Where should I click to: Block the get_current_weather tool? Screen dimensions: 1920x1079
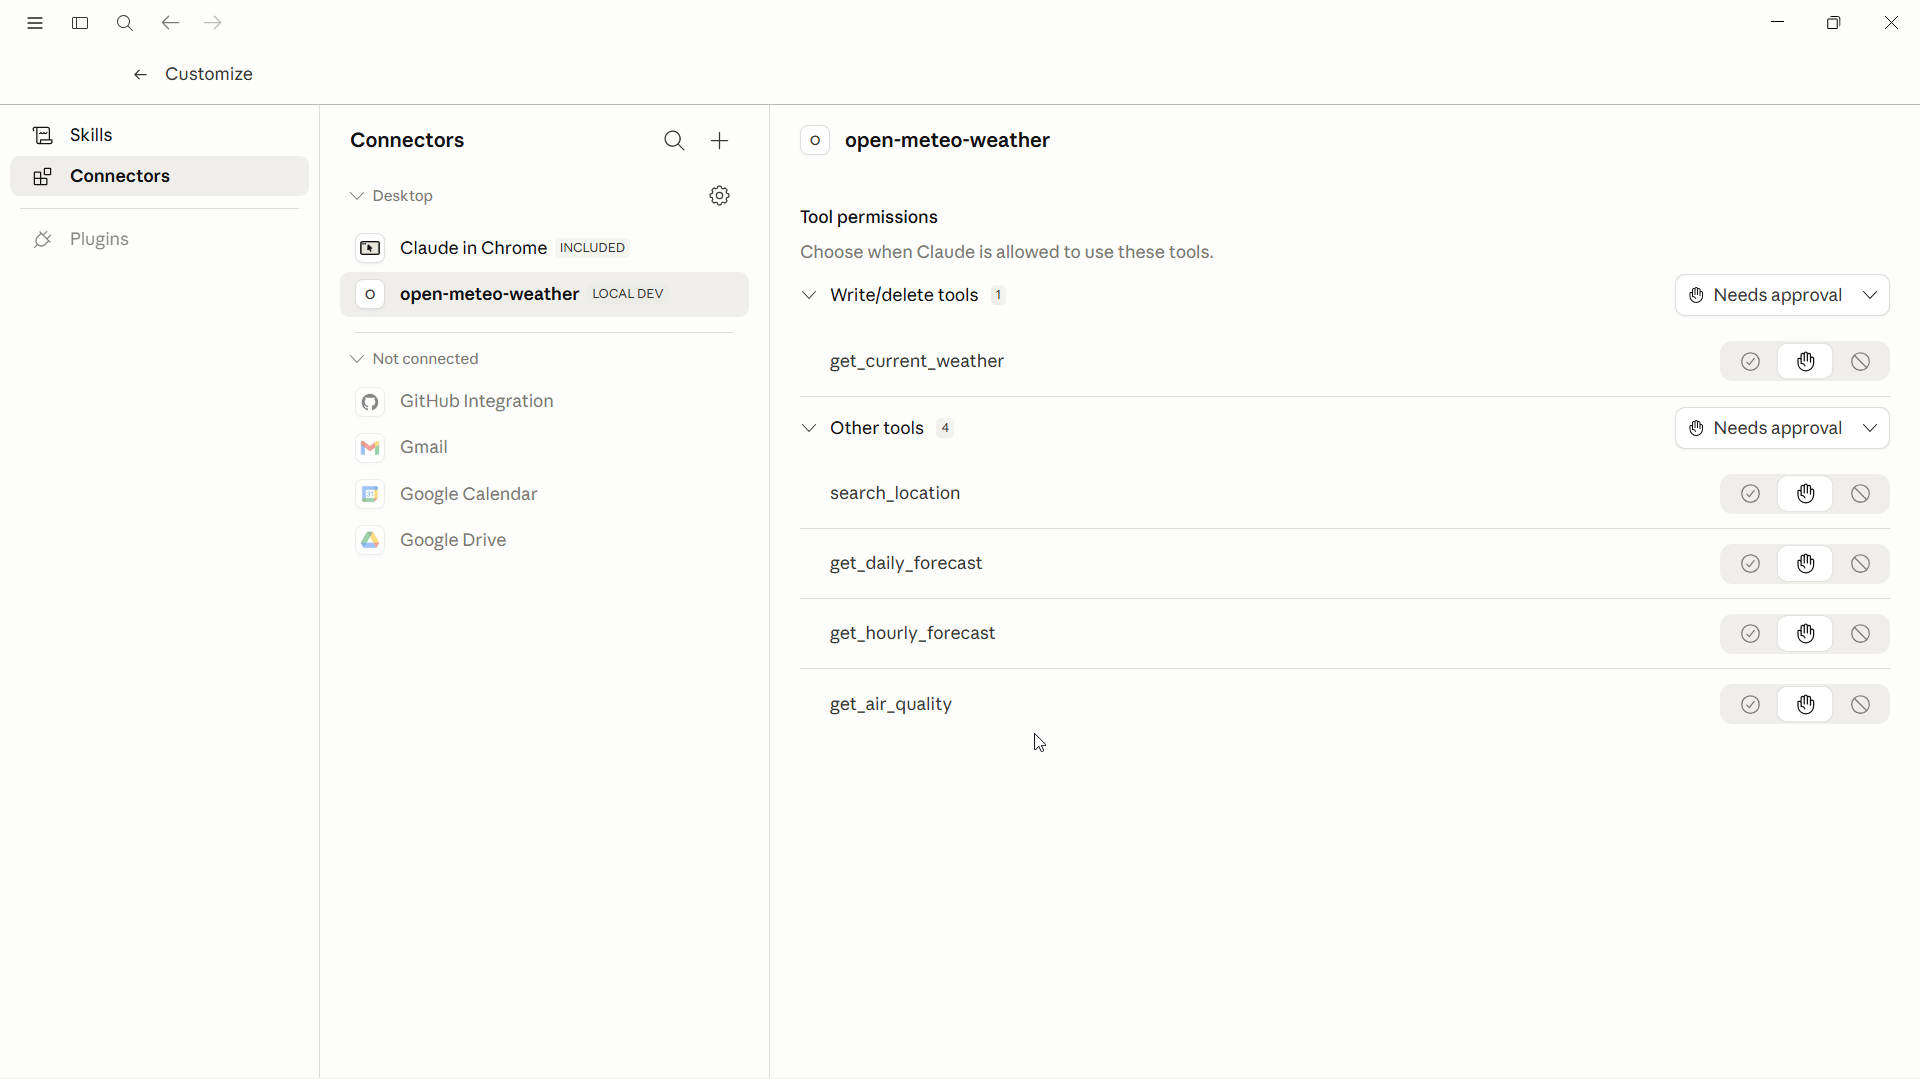[x=1860, y=362]
